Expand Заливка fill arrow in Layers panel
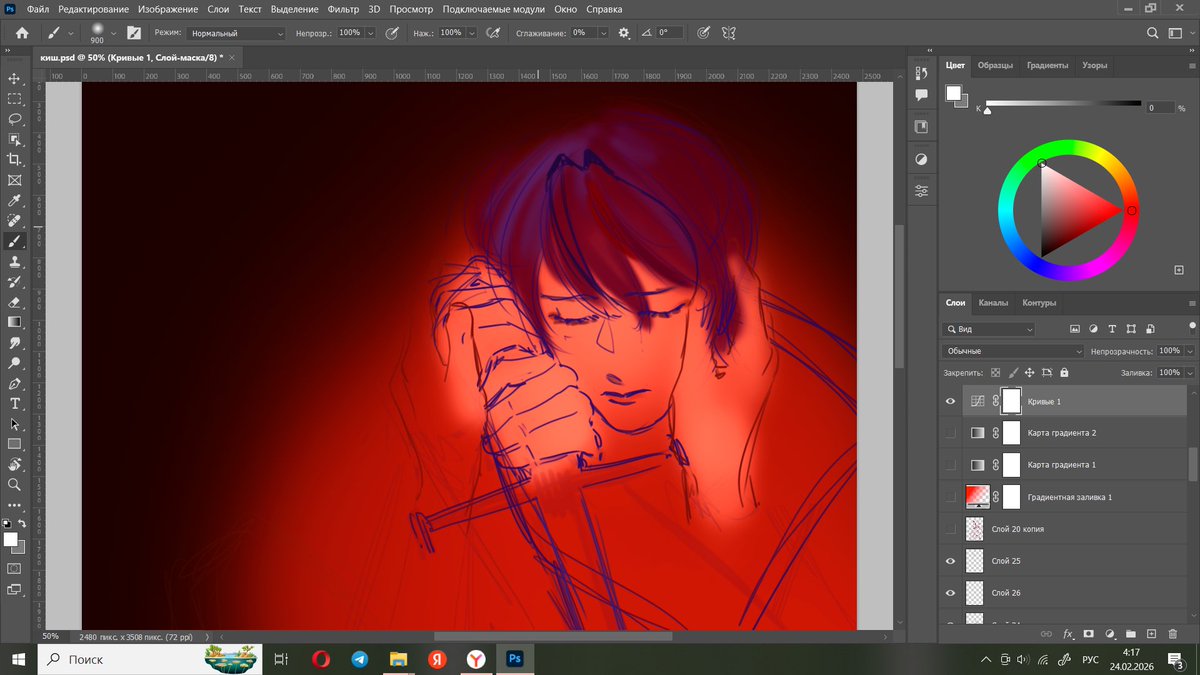1200x675 pixels. pyautogui.click(x=1189, y=372)
